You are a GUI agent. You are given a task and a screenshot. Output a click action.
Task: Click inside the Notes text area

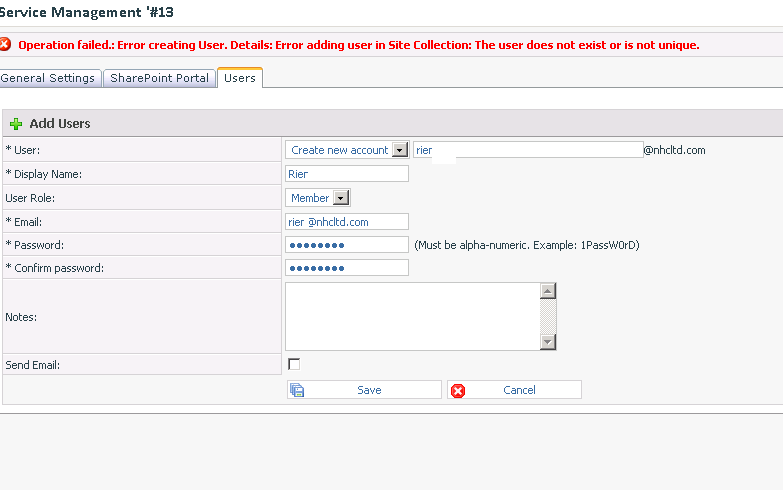(412, 316)
